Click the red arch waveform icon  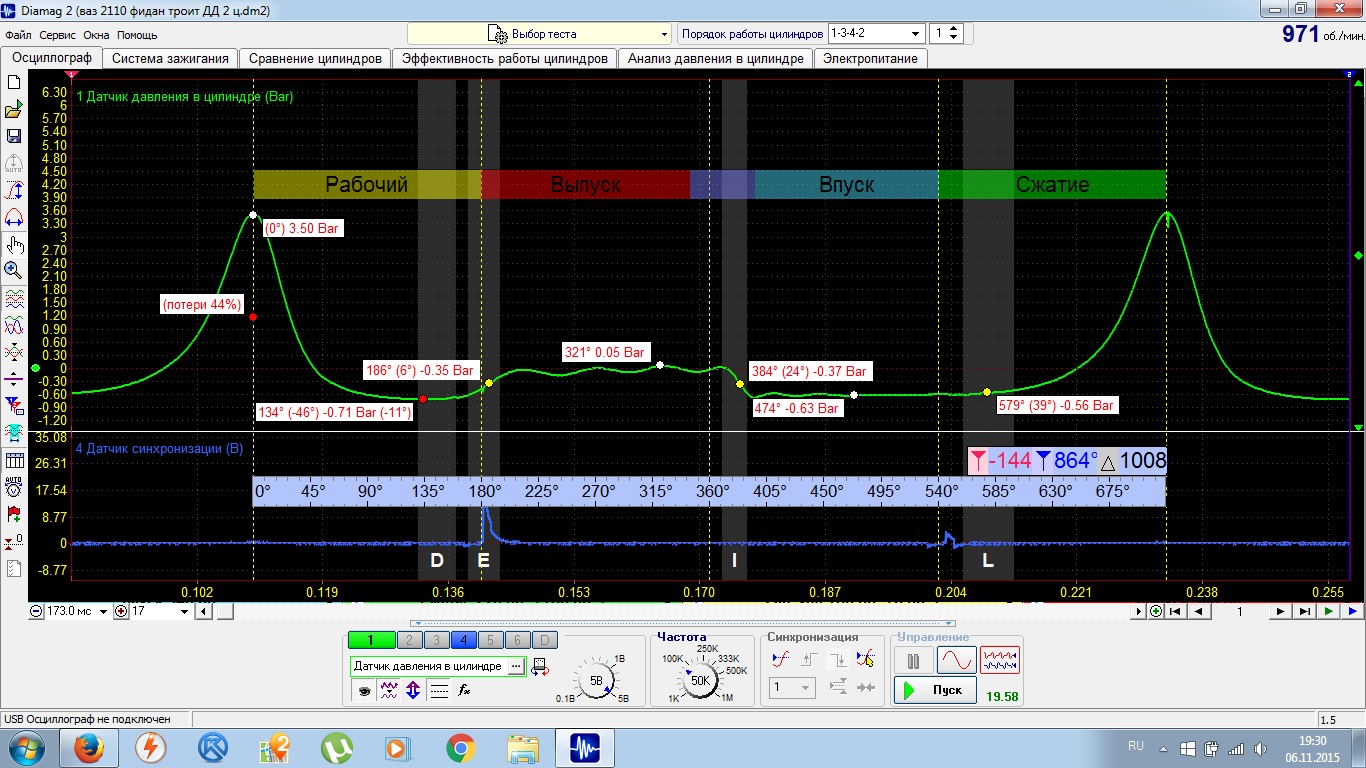[14, 217]
